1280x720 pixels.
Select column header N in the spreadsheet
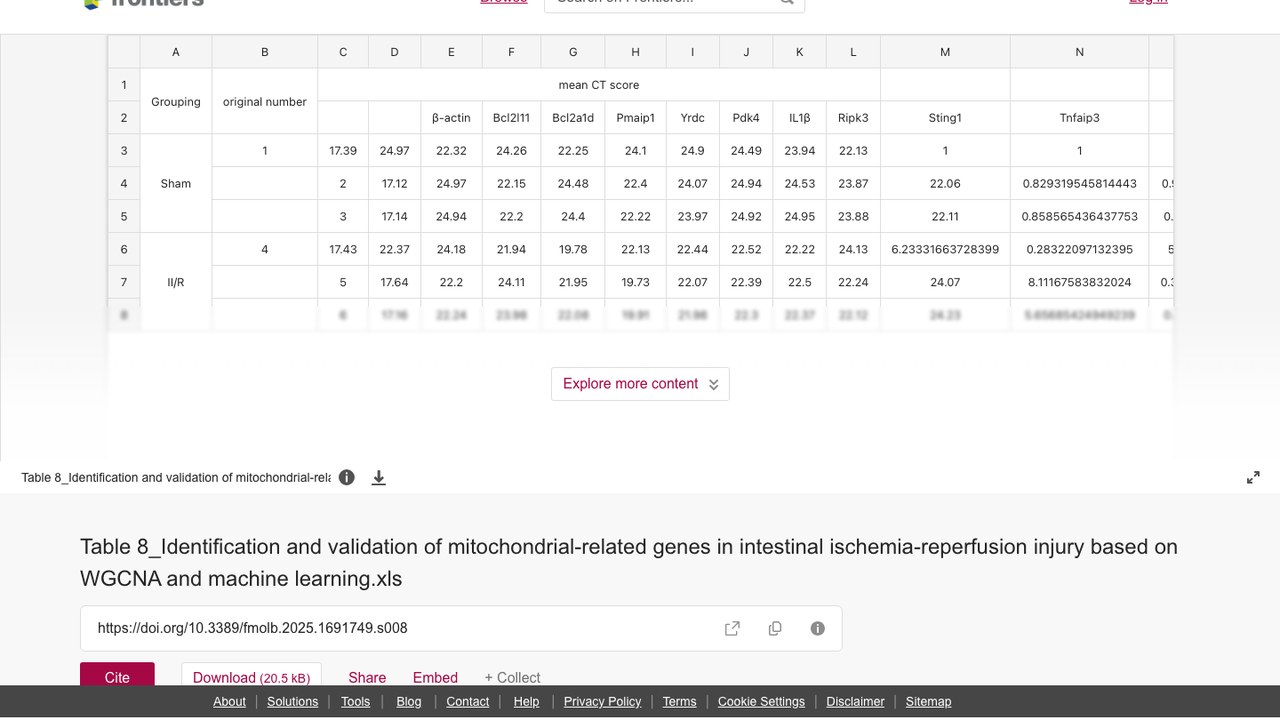(1079, 52)
